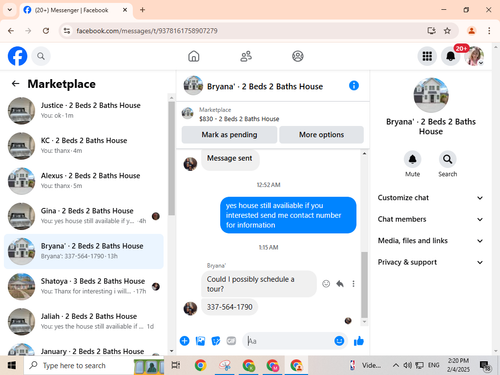
Task: Mute the Bryana' conversation
Action: pos(412,159)
